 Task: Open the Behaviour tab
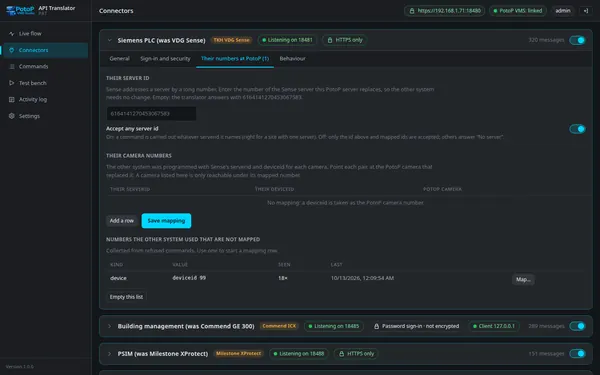click(x=292, y=59)
